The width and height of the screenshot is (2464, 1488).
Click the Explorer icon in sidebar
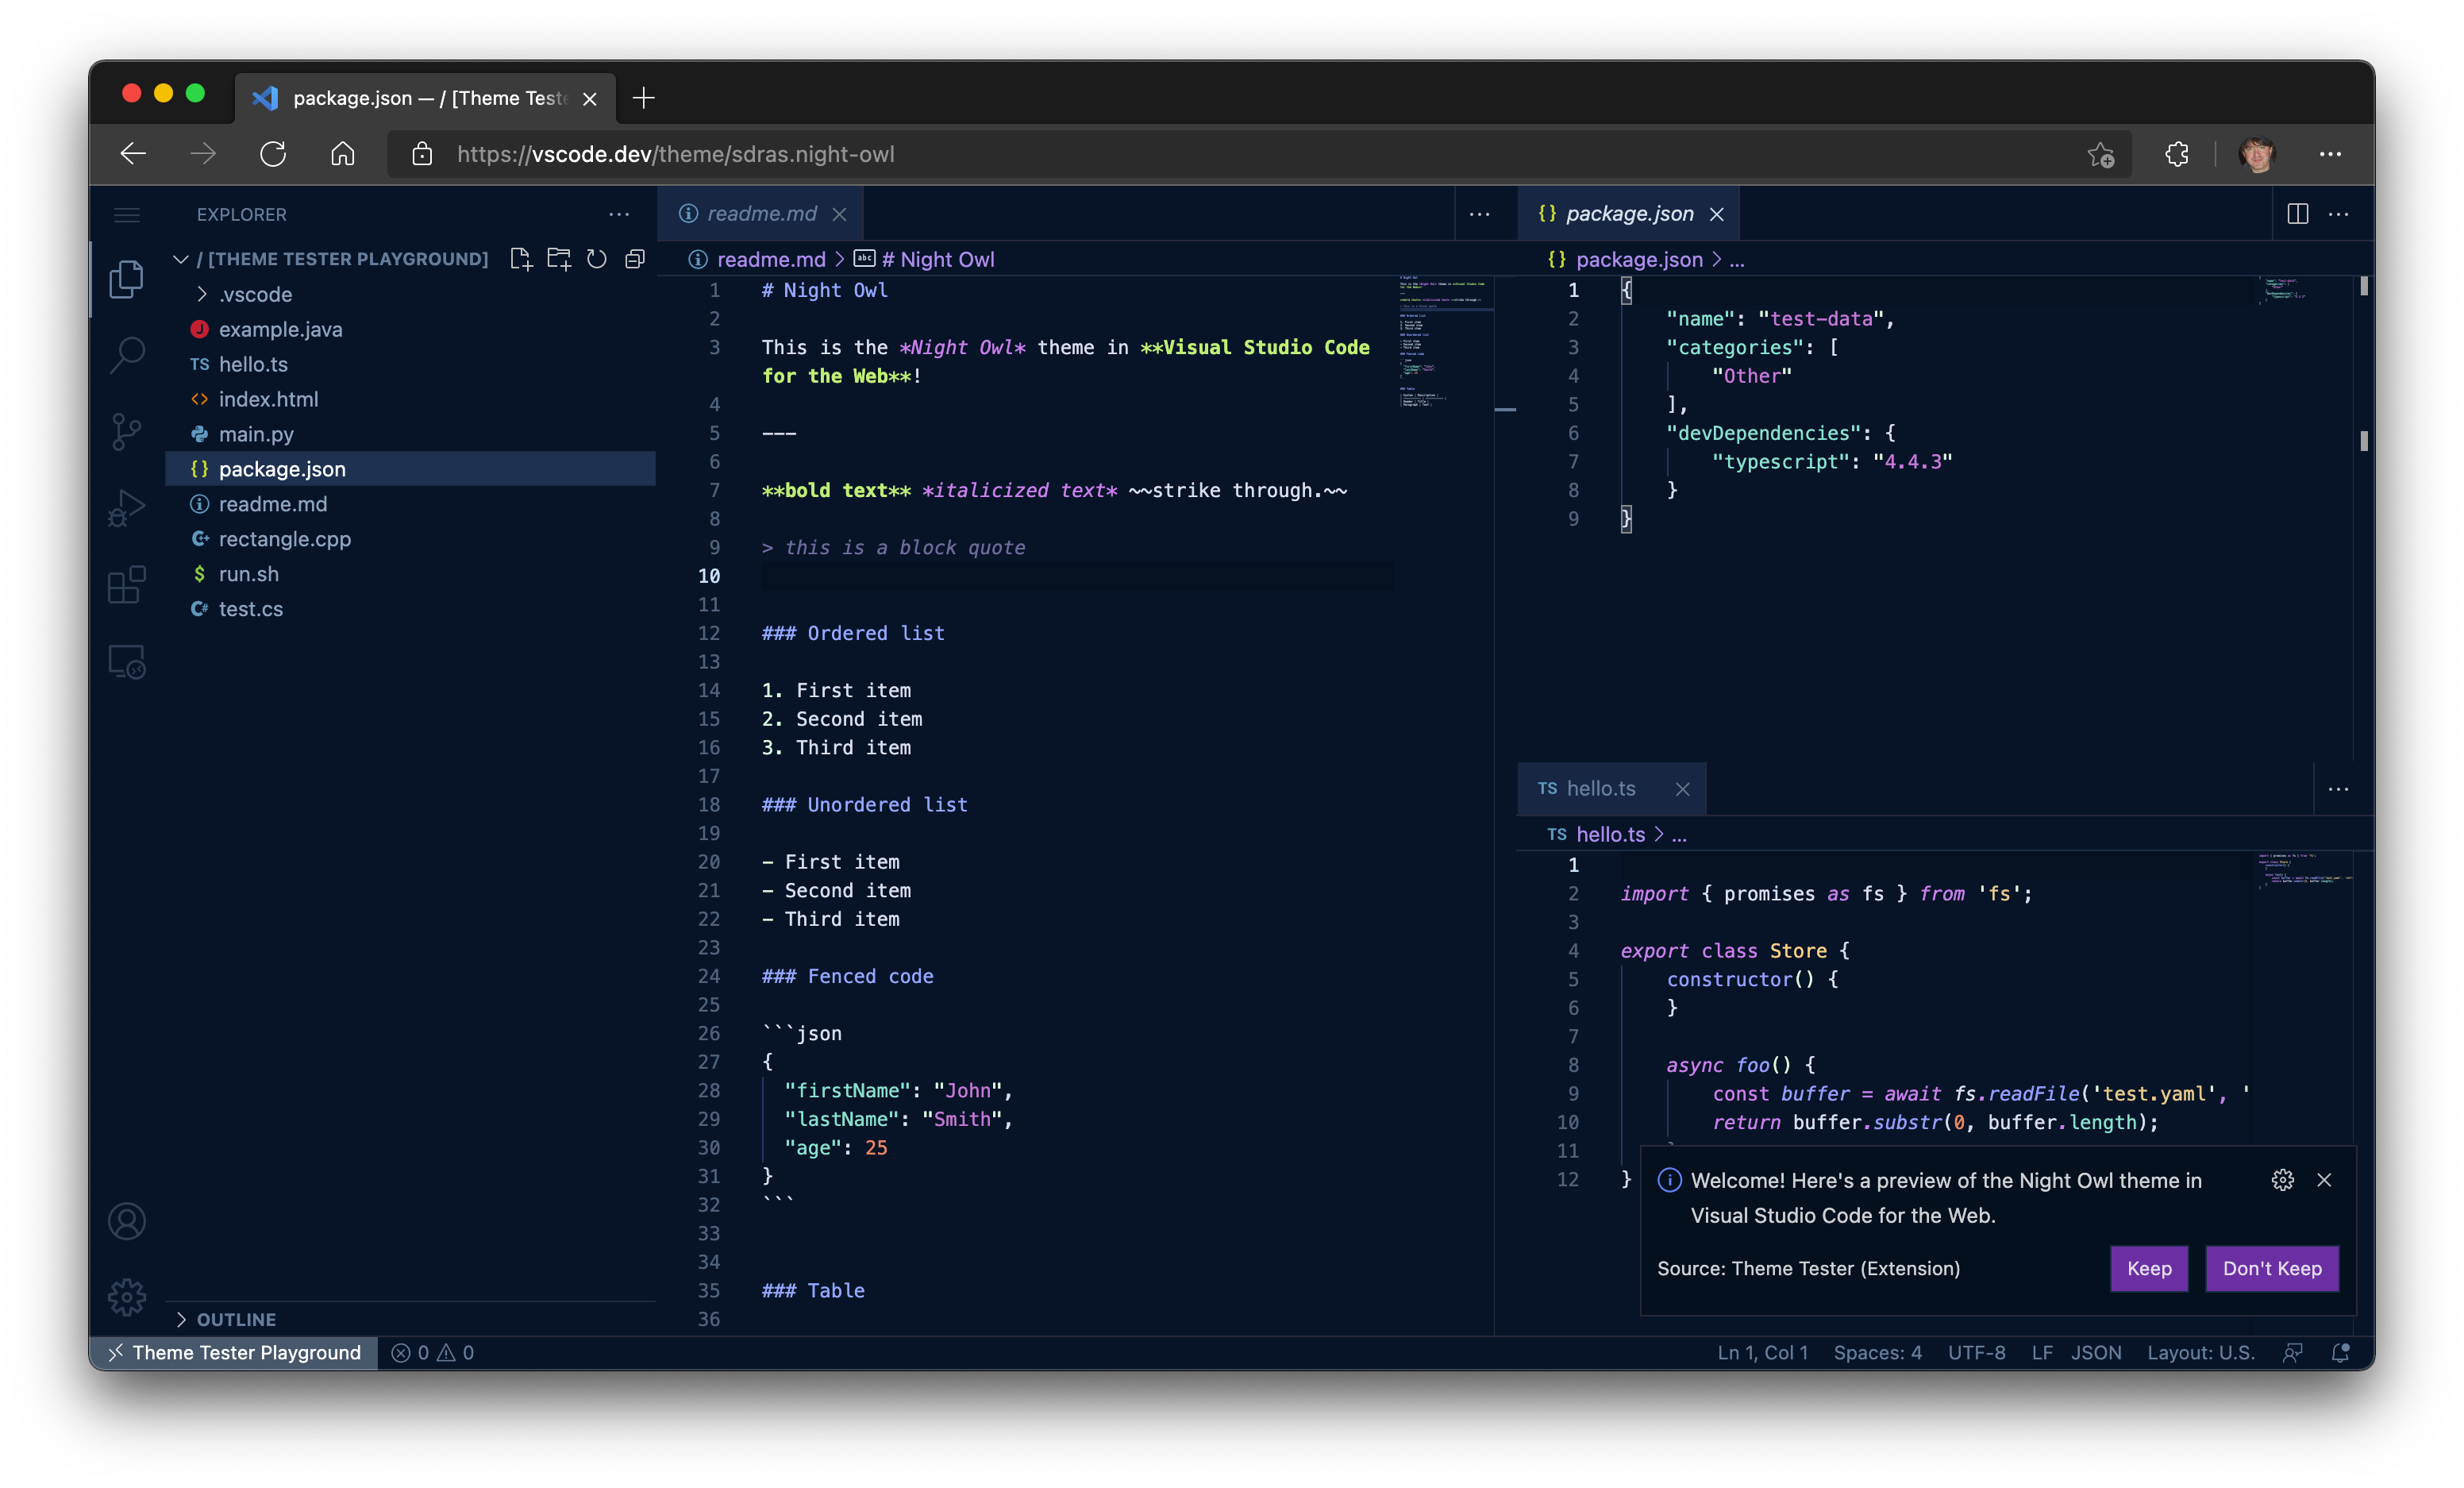(123, 278)
